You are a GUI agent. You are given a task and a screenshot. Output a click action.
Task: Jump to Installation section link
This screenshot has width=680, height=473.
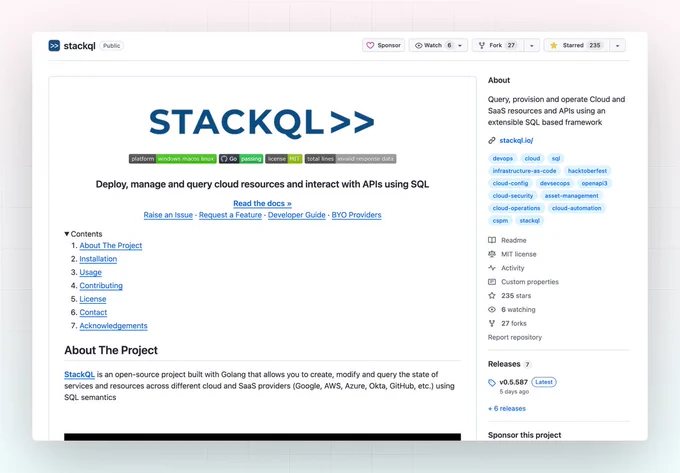click(98, 259)
